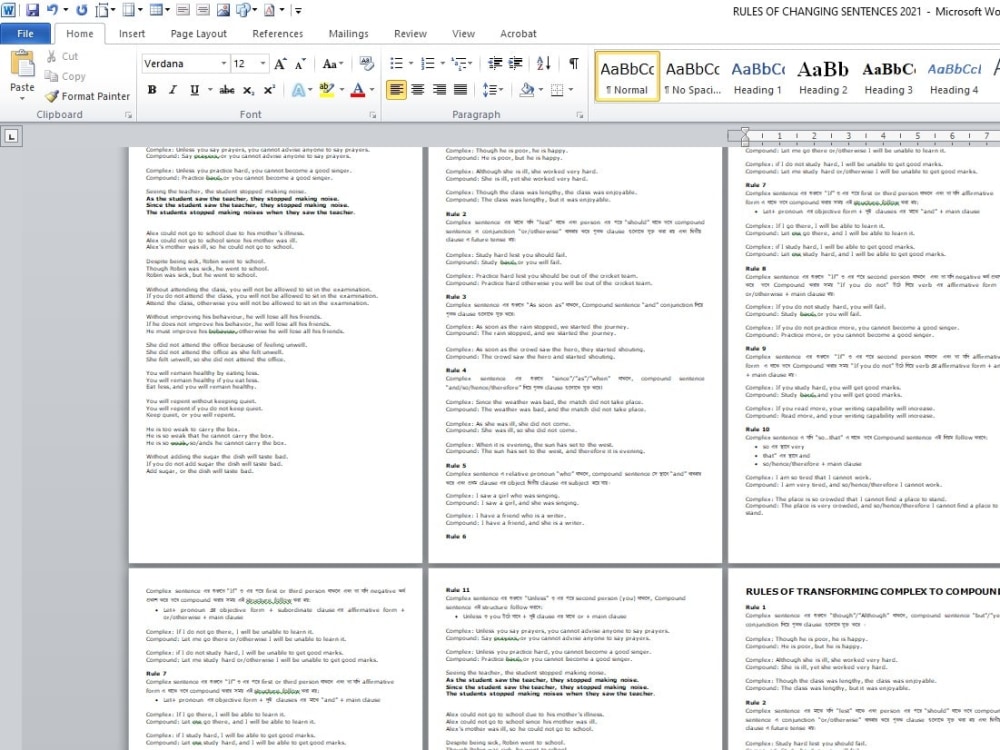The image size is (1000, 750).
Task: Toggle italic formatting
Action: point(172,91)
